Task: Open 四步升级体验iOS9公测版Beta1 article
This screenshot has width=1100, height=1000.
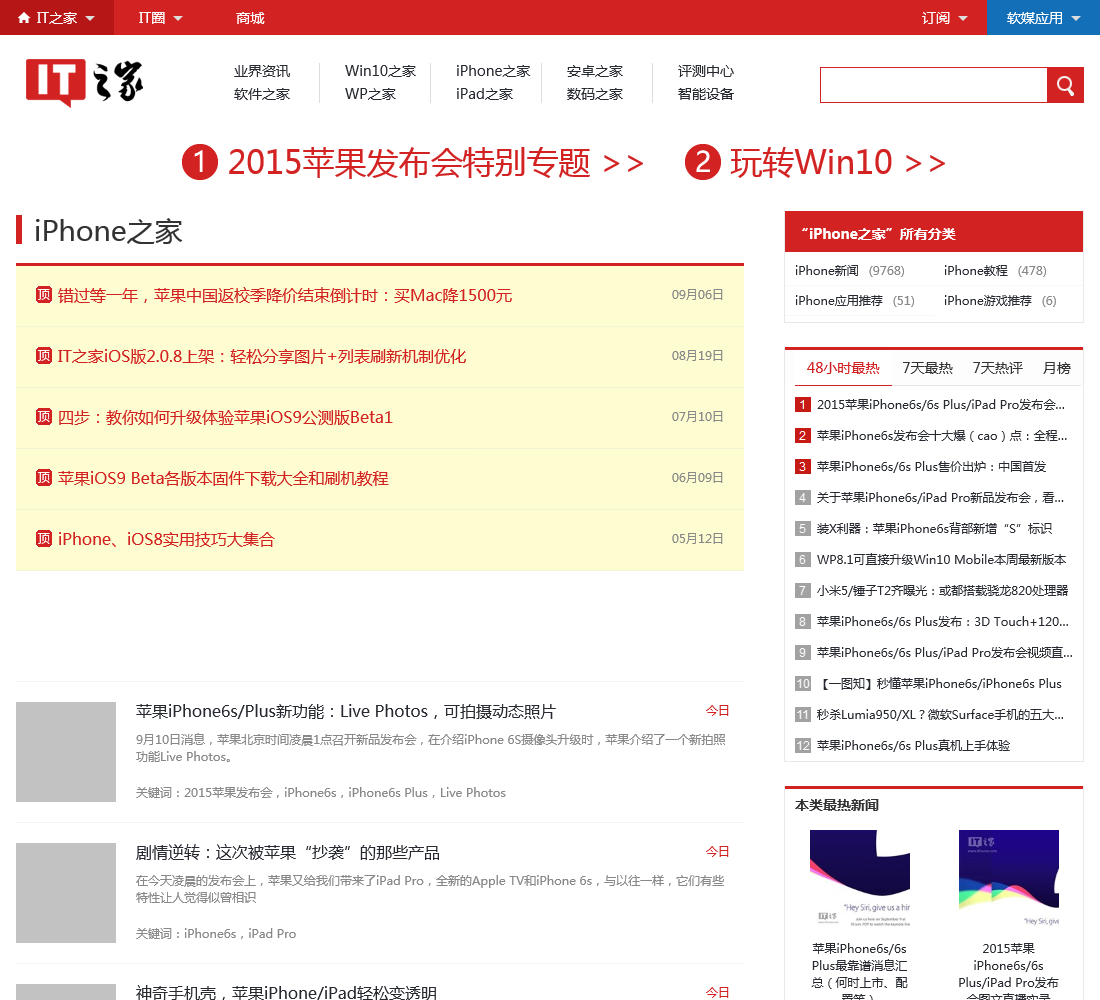Action: (x=225, y=418)
